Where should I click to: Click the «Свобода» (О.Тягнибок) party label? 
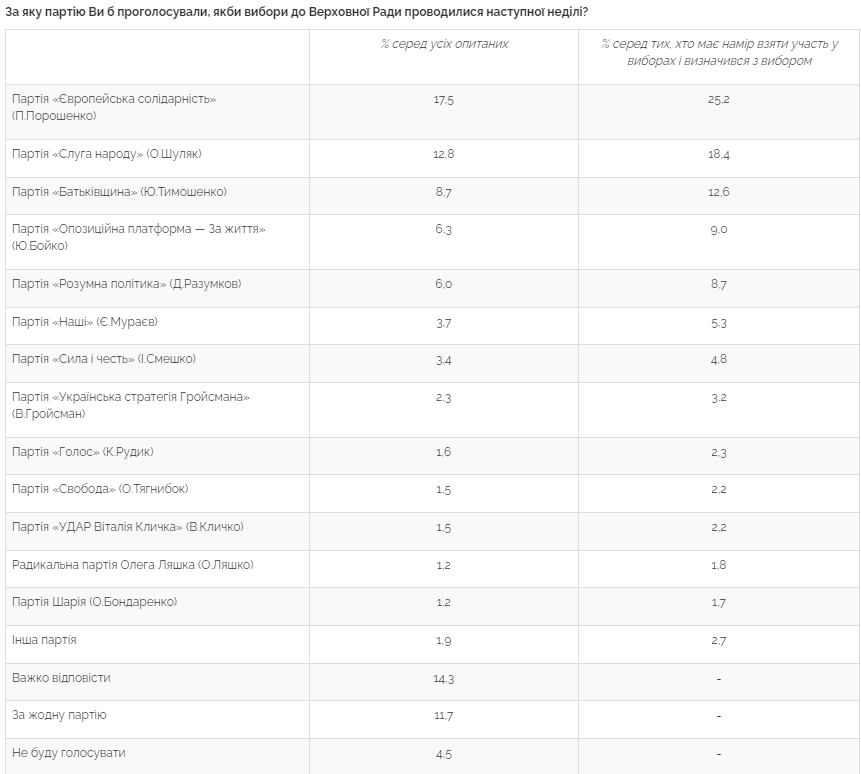click(x=100, y=489)
